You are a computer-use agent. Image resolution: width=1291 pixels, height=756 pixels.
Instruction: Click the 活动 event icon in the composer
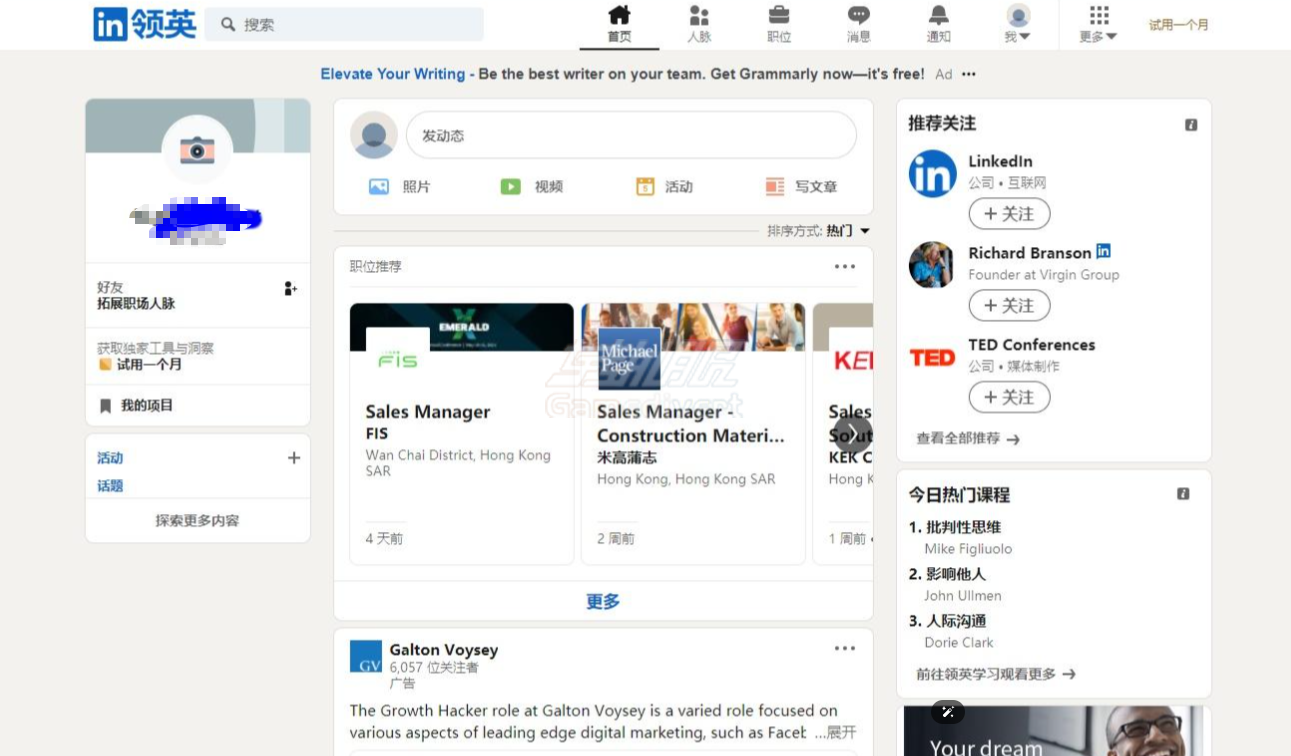tap(645, 186)
